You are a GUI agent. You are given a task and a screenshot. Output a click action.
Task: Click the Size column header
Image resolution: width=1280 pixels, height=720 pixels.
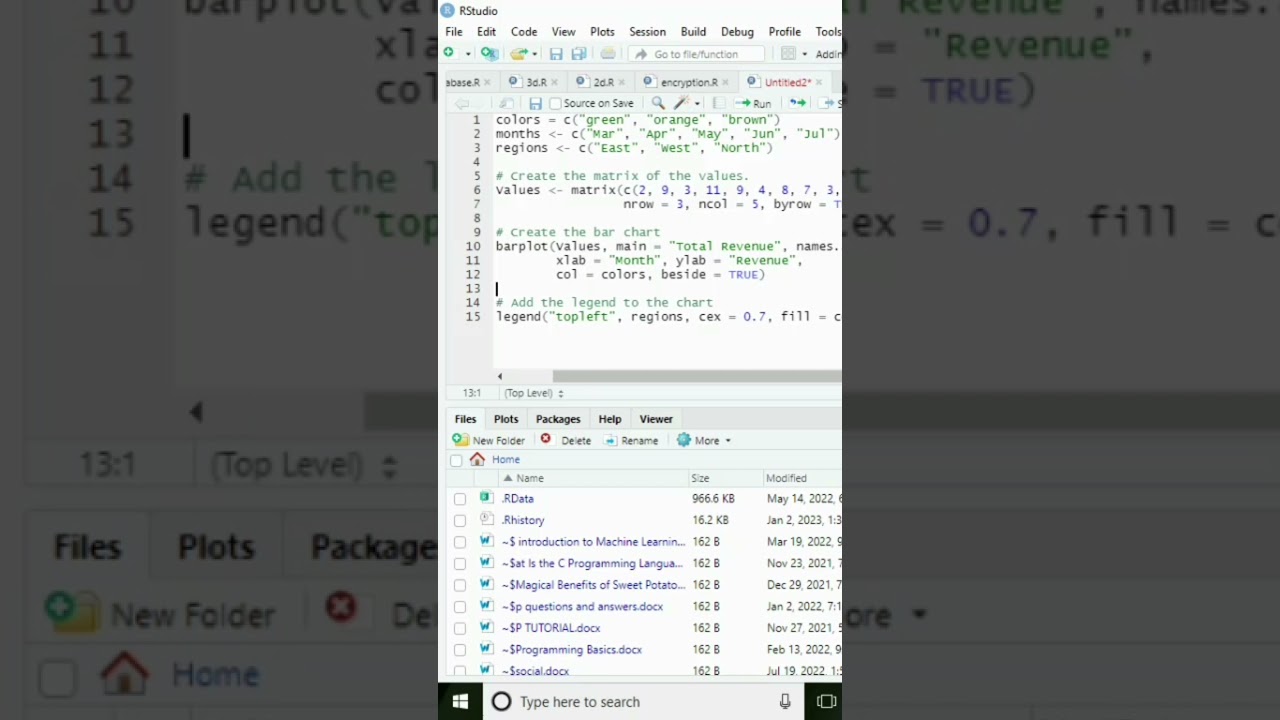point(700,478)
